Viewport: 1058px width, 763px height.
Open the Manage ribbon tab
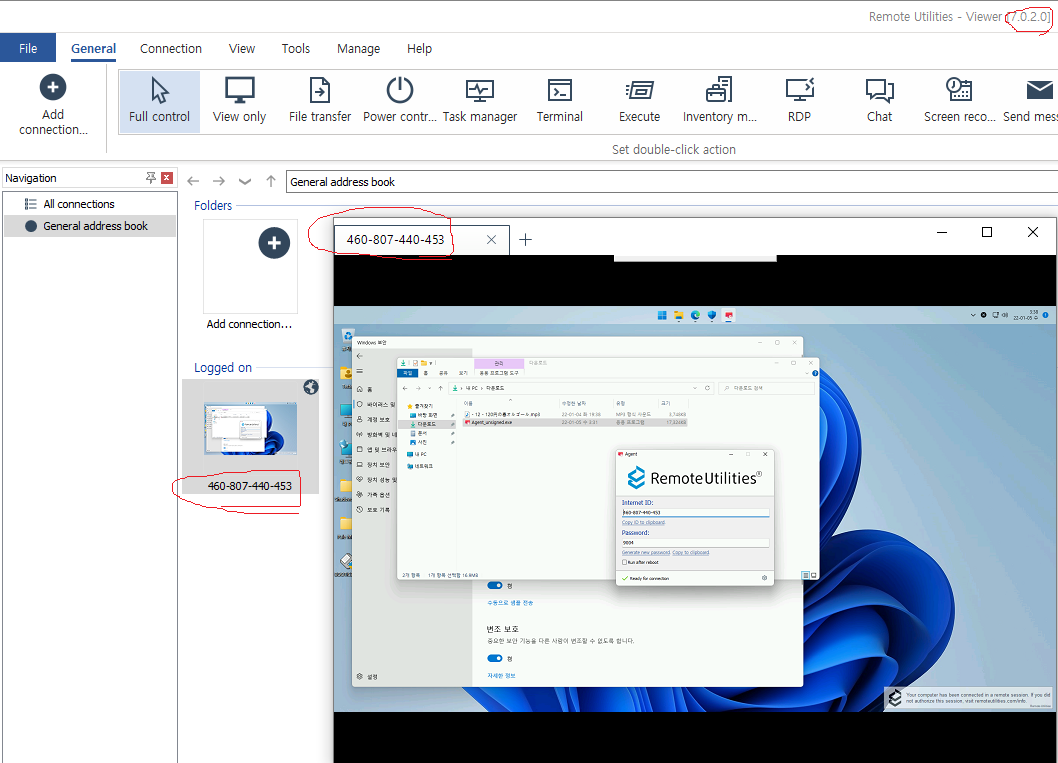tap(358, 48)
